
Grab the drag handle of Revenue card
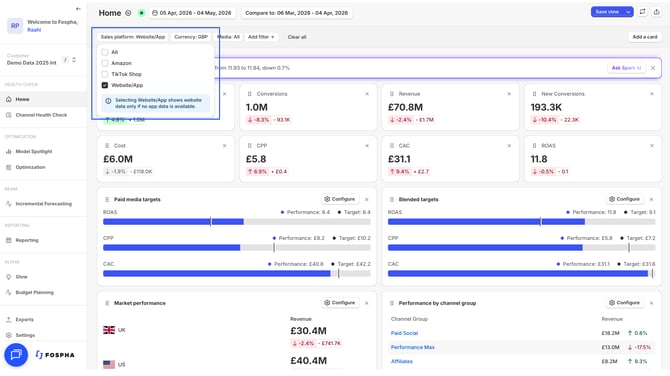[391, 94]
